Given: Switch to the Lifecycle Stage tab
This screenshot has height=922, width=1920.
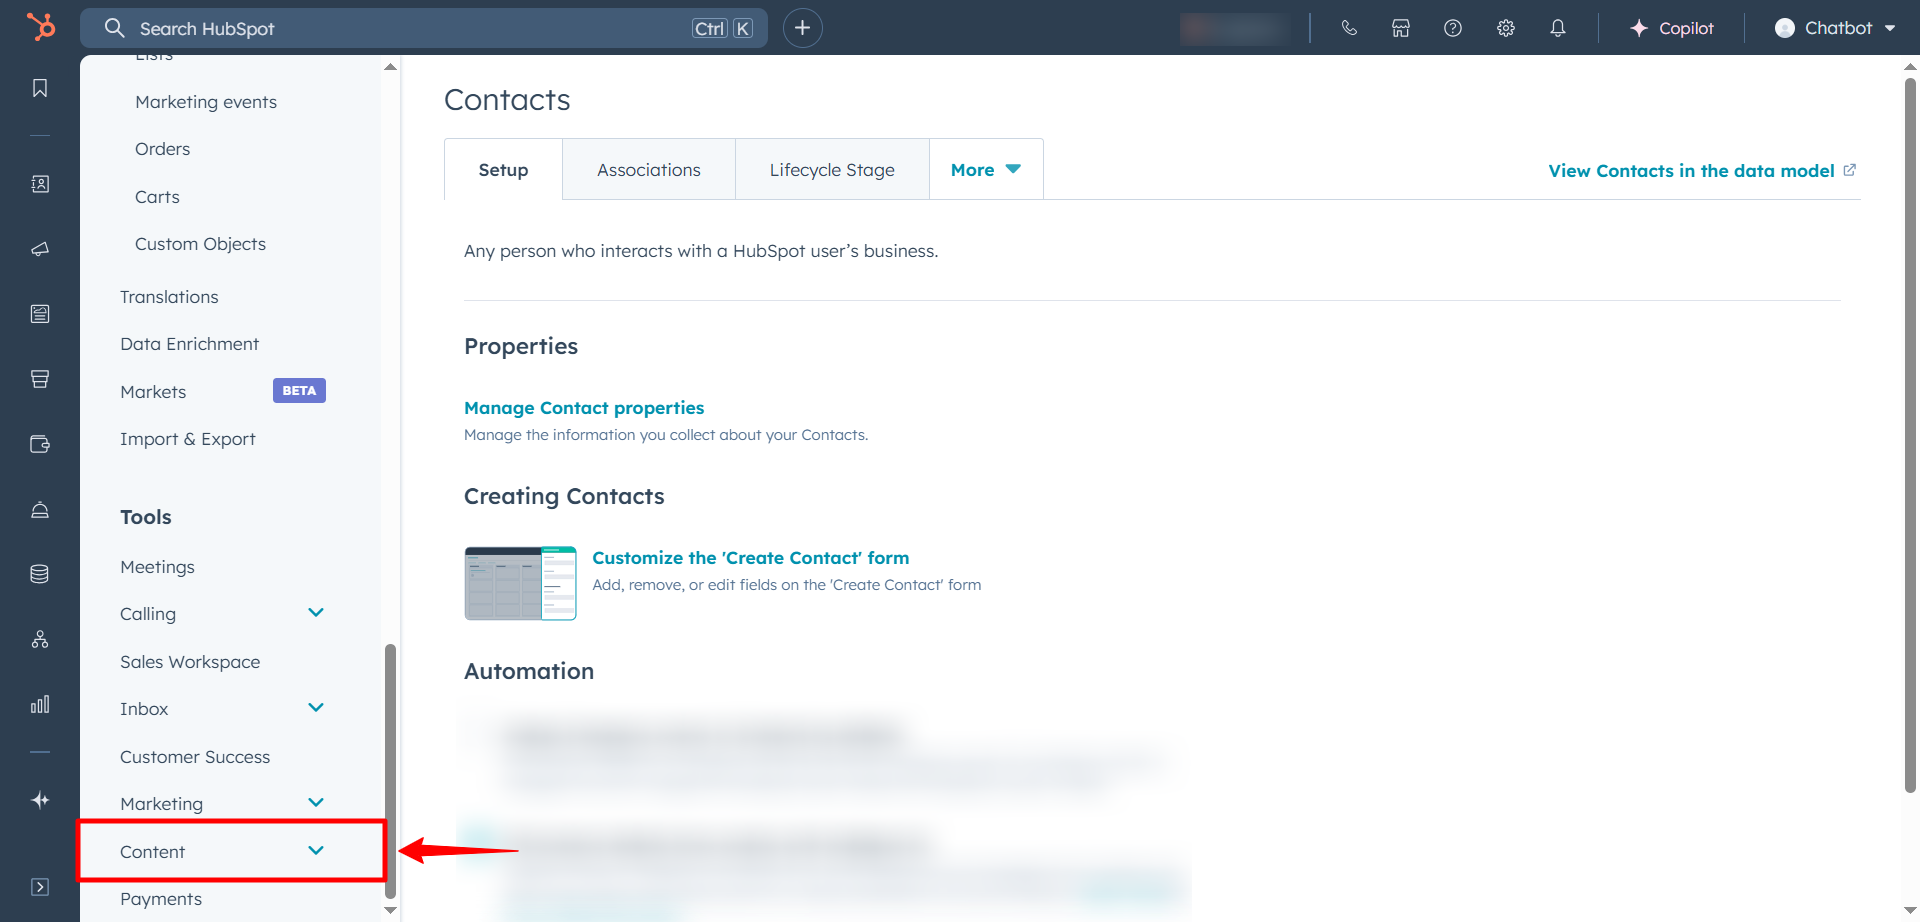Looking at the screenshot, I should point(832,170).
